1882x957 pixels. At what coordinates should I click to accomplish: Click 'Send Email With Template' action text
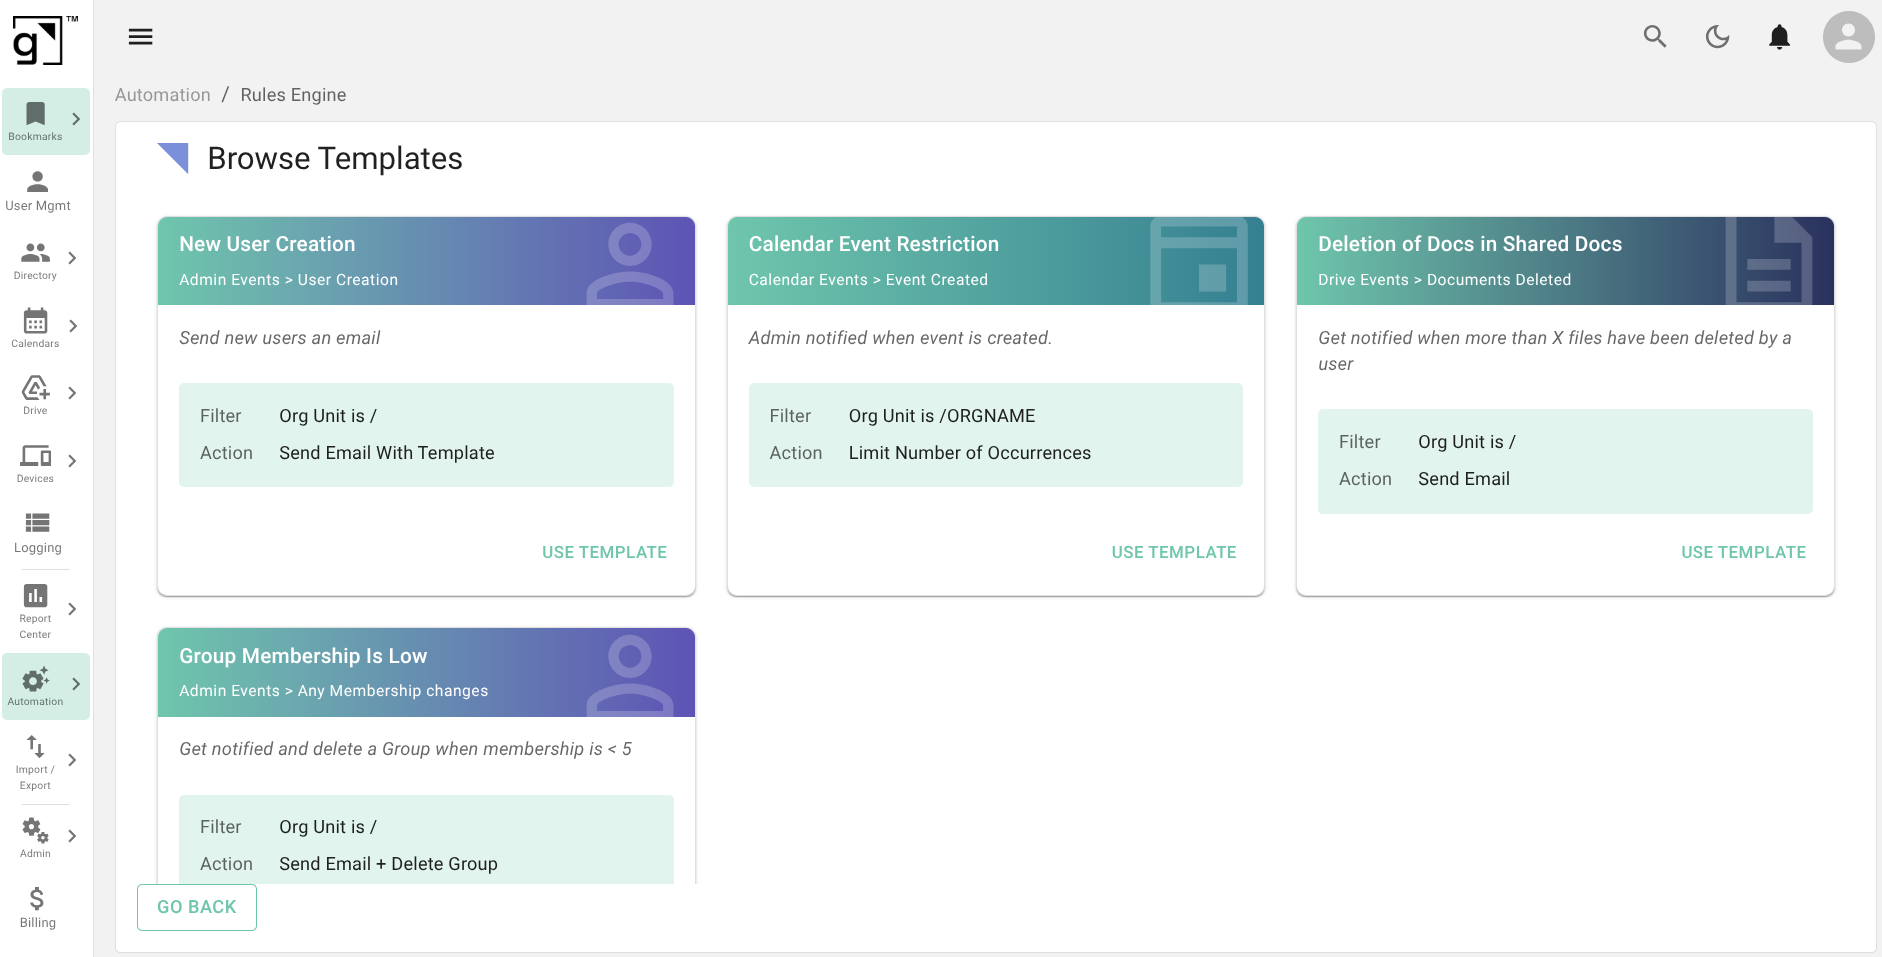387,453
